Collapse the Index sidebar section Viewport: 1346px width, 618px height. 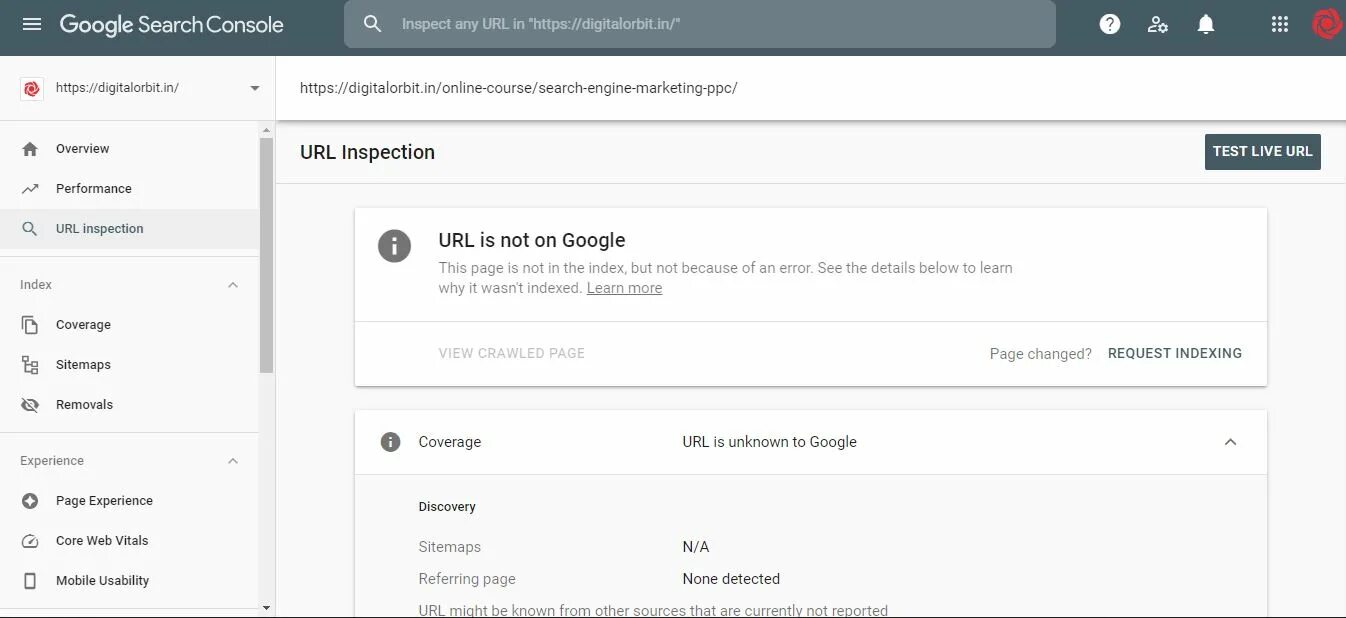click(233, 285)
